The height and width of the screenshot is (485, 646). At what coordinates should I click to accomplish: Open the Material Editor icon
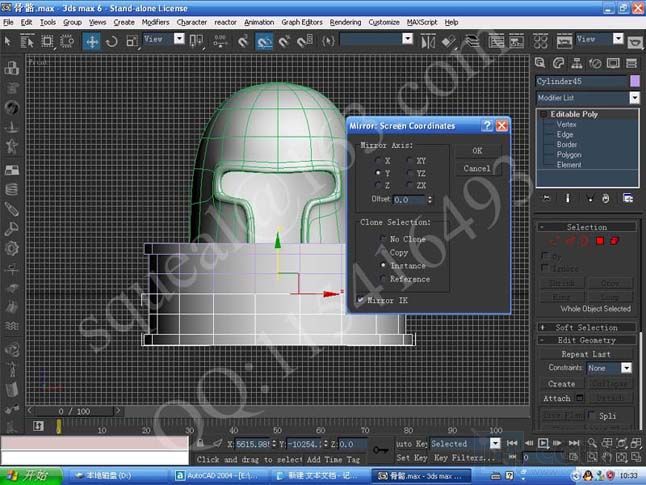pos(541,42)
